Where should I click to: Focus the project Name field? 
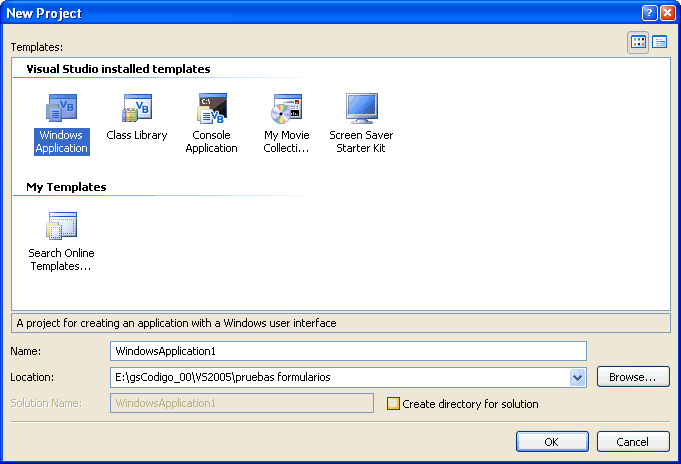pyautogui.click(x=348, y=351)
